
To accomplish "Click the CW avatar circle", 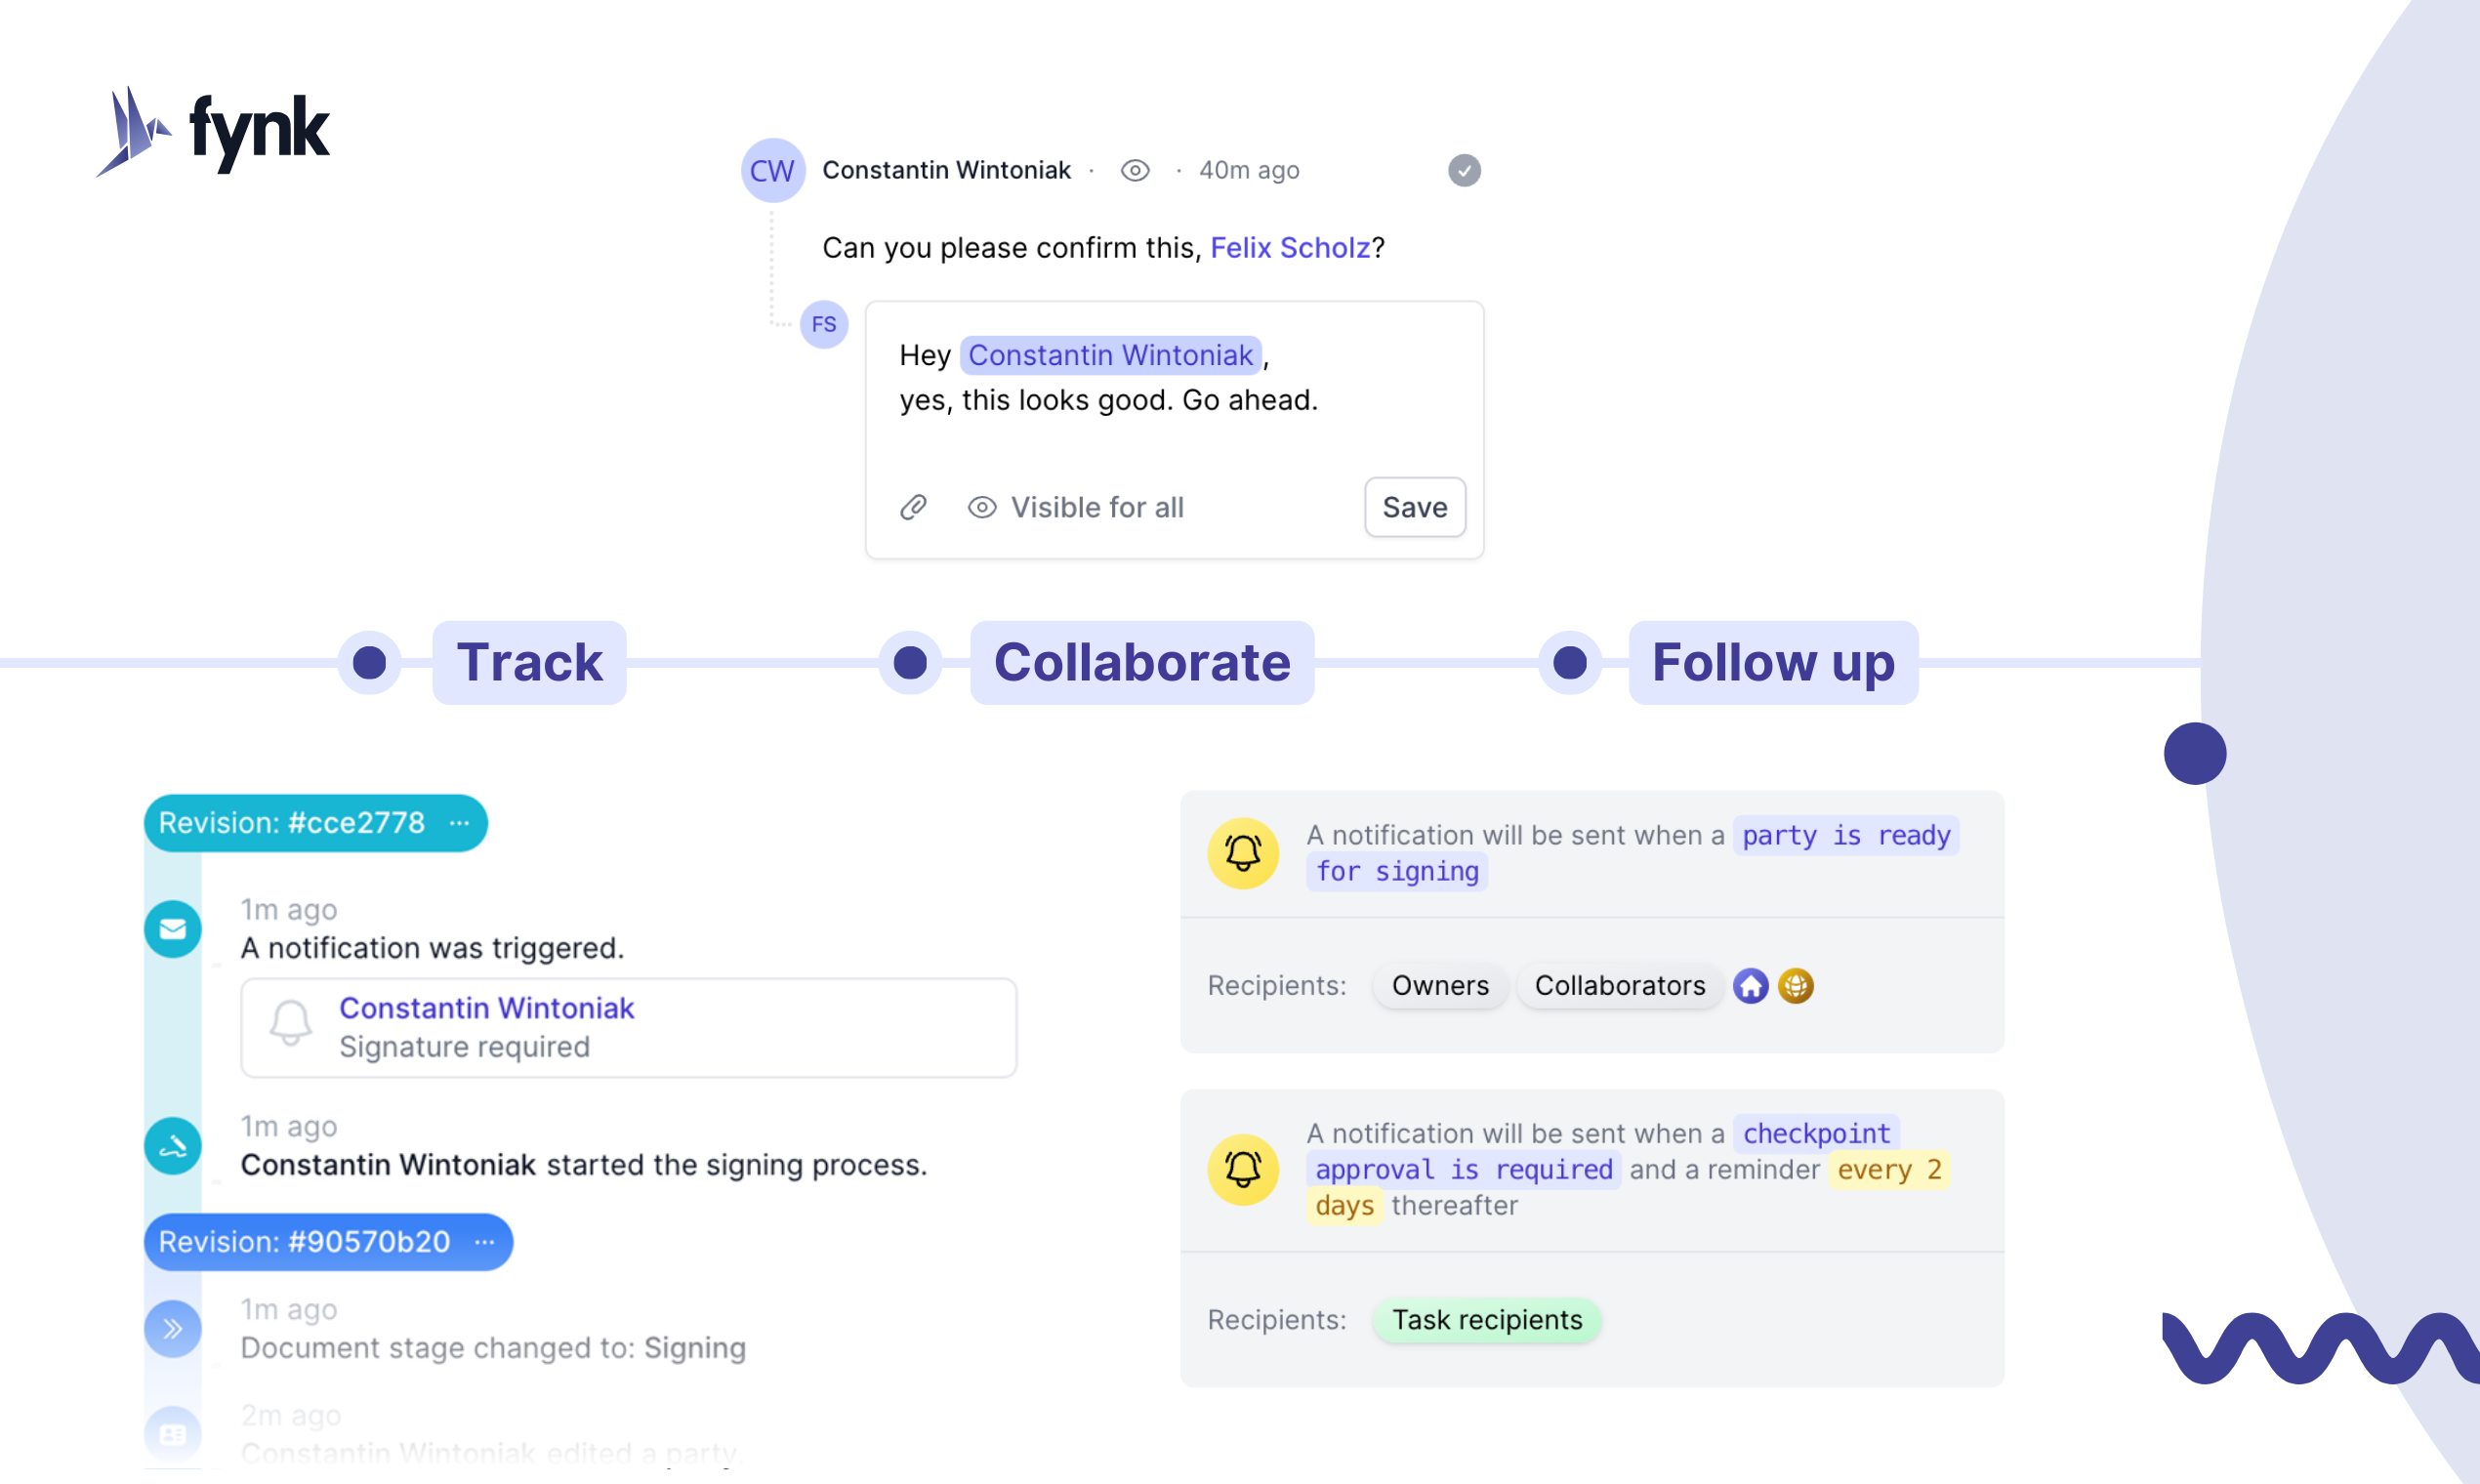I will point(772,171).
